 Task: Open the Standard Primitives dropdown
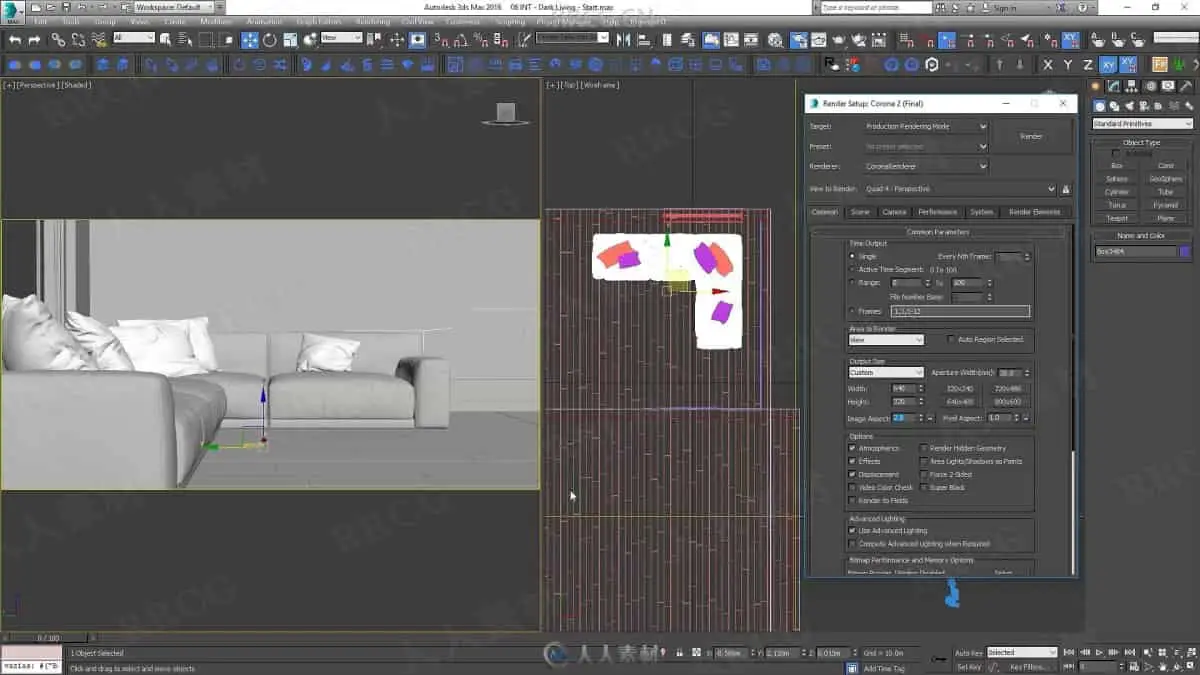coord(1142,124)
